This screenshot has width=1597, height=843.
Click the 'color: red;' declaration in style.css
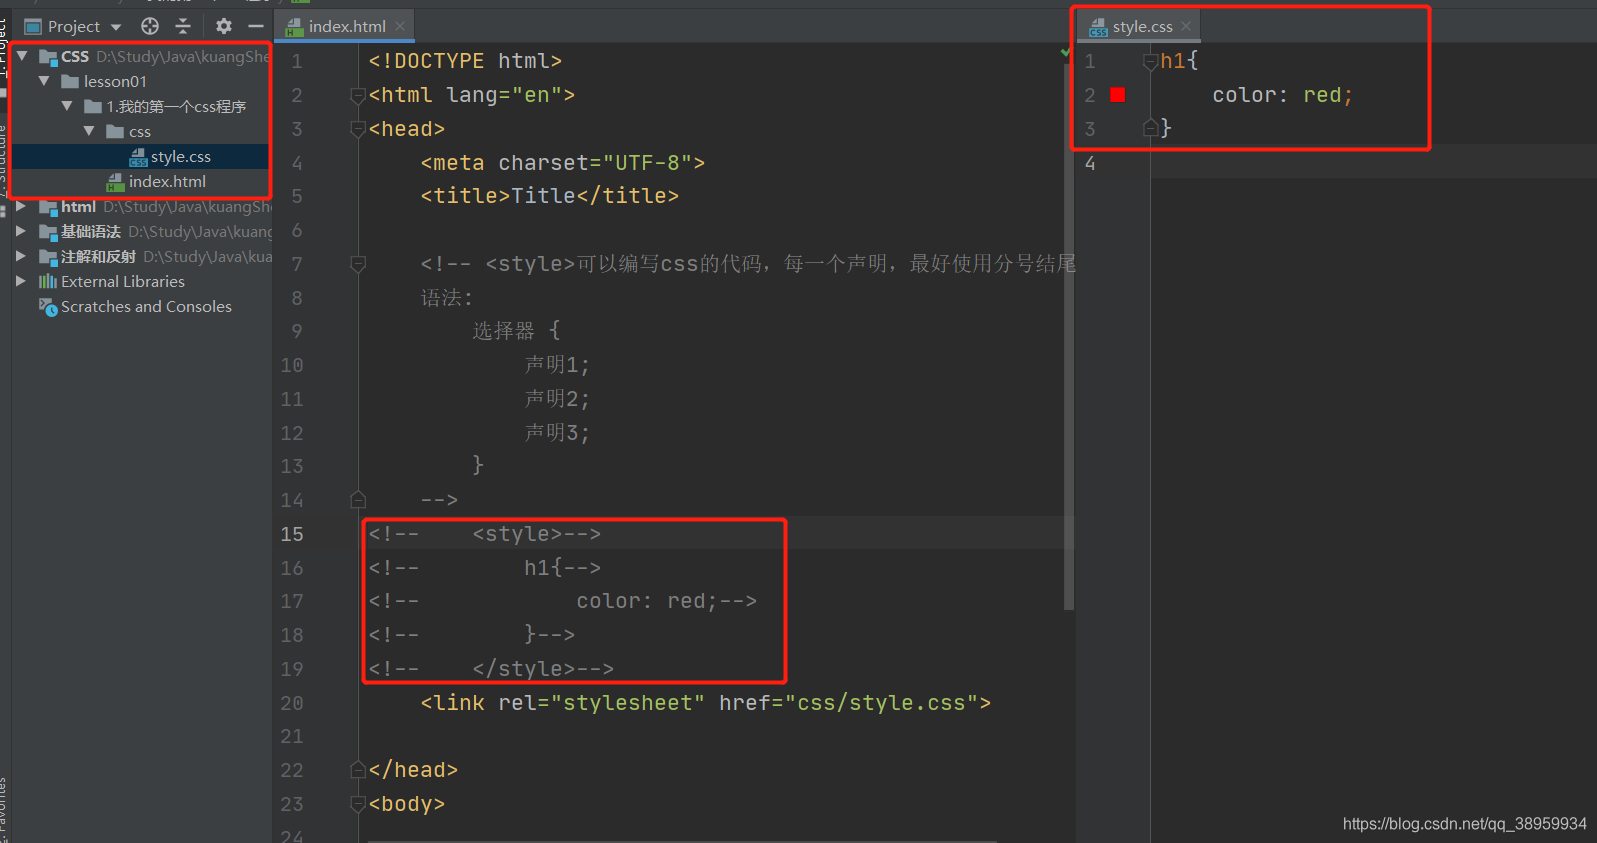1283,95
